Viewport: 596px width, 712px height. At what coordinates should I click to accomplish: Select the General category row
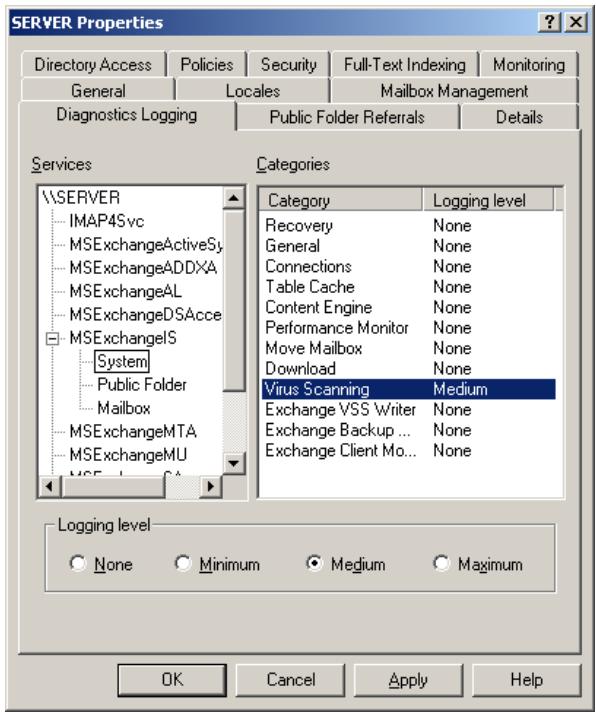tap(409, 246)
